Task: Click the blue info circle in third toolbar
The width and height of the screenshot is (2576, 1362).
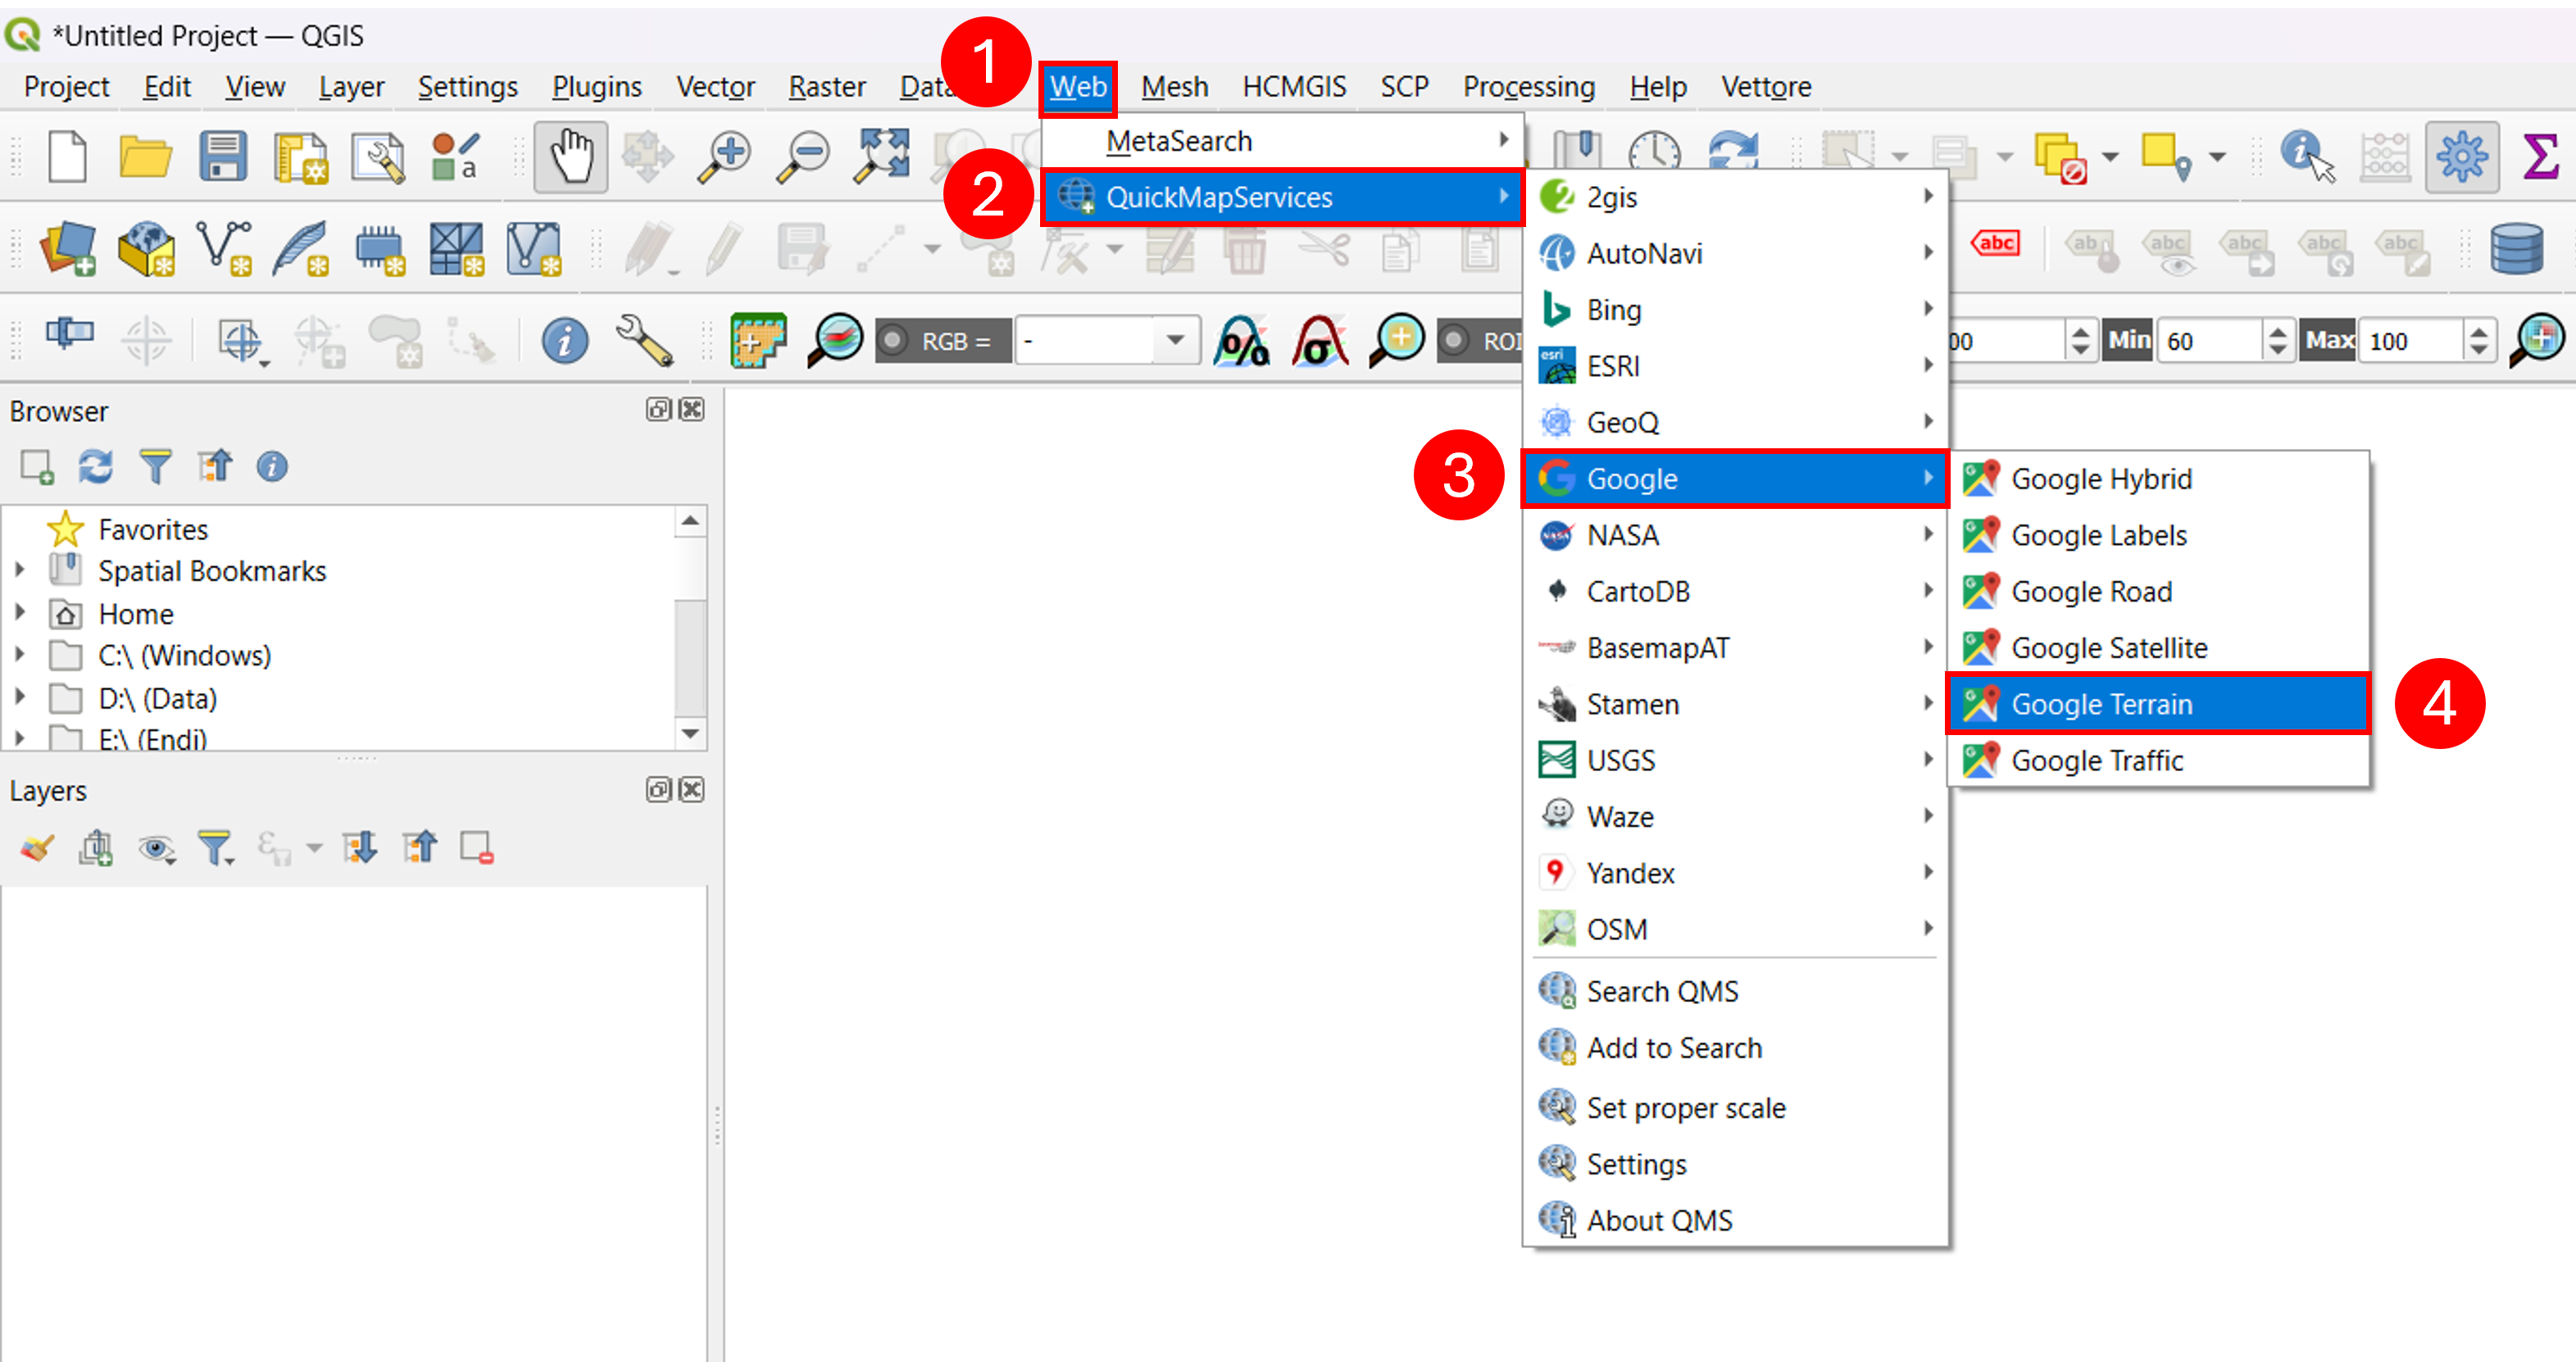Action: (x=565, y=341)
